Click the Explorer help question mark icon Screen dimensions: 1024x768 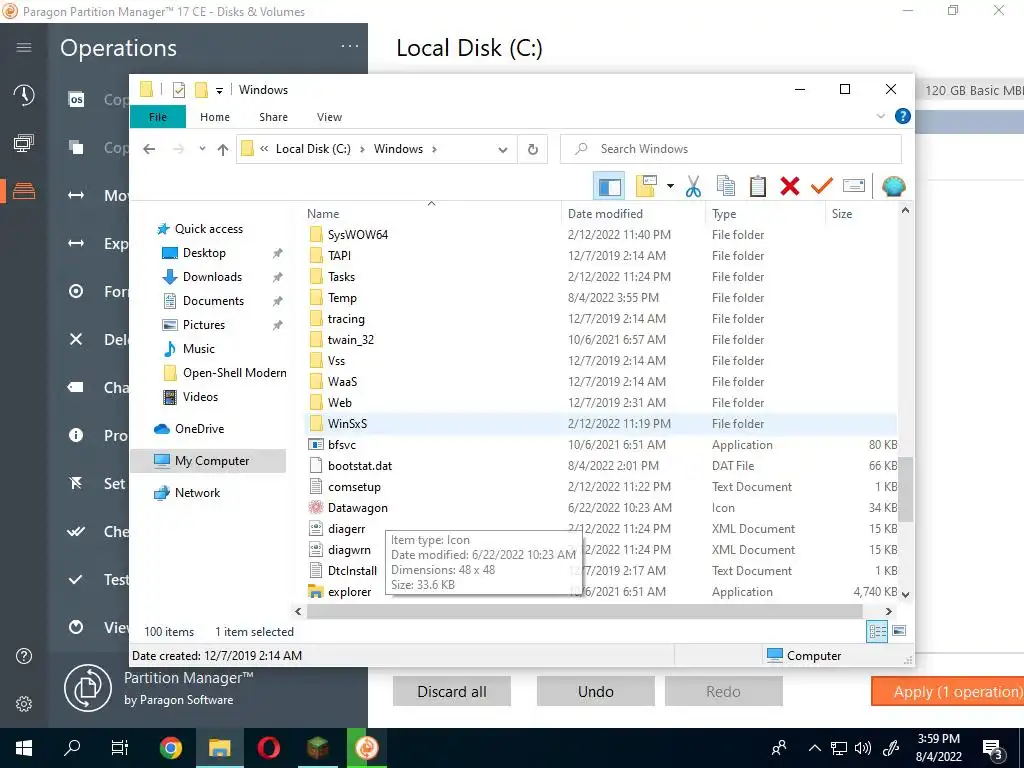(x=903, y=116)
